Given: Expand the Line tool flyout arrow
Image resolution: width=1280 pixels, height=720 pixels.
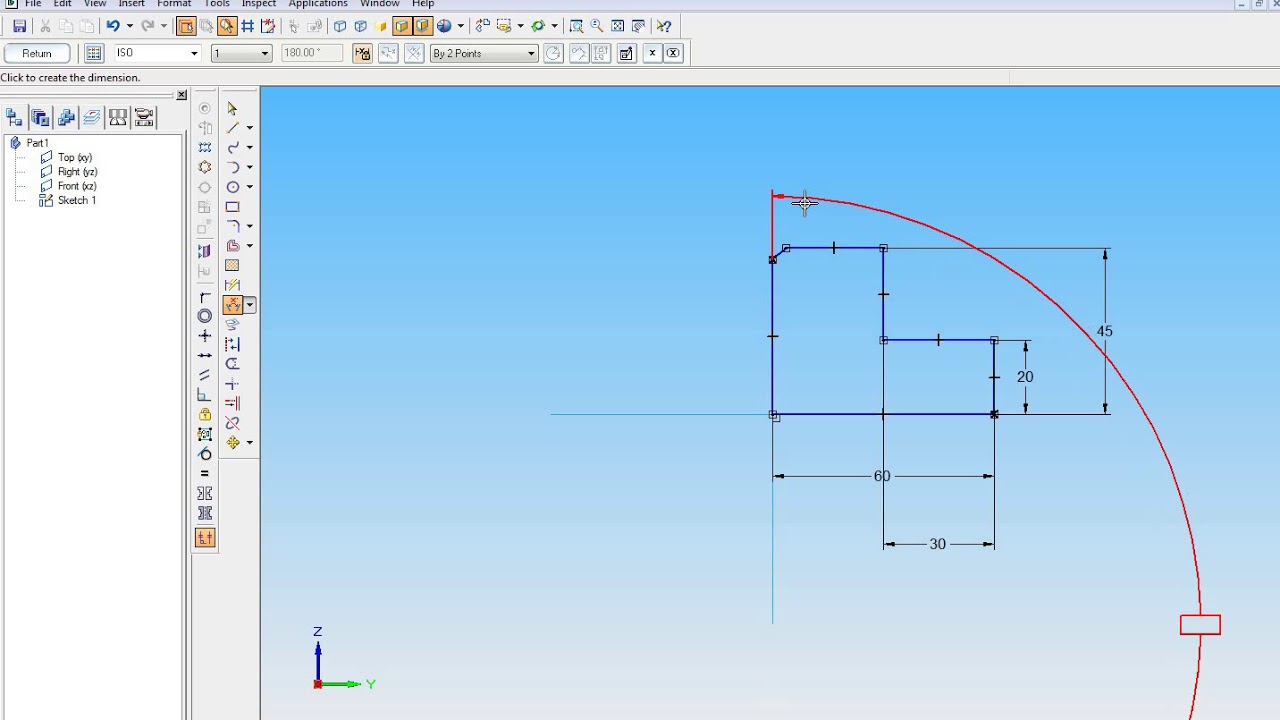Looking at the screenshot, I should (249, 128).
